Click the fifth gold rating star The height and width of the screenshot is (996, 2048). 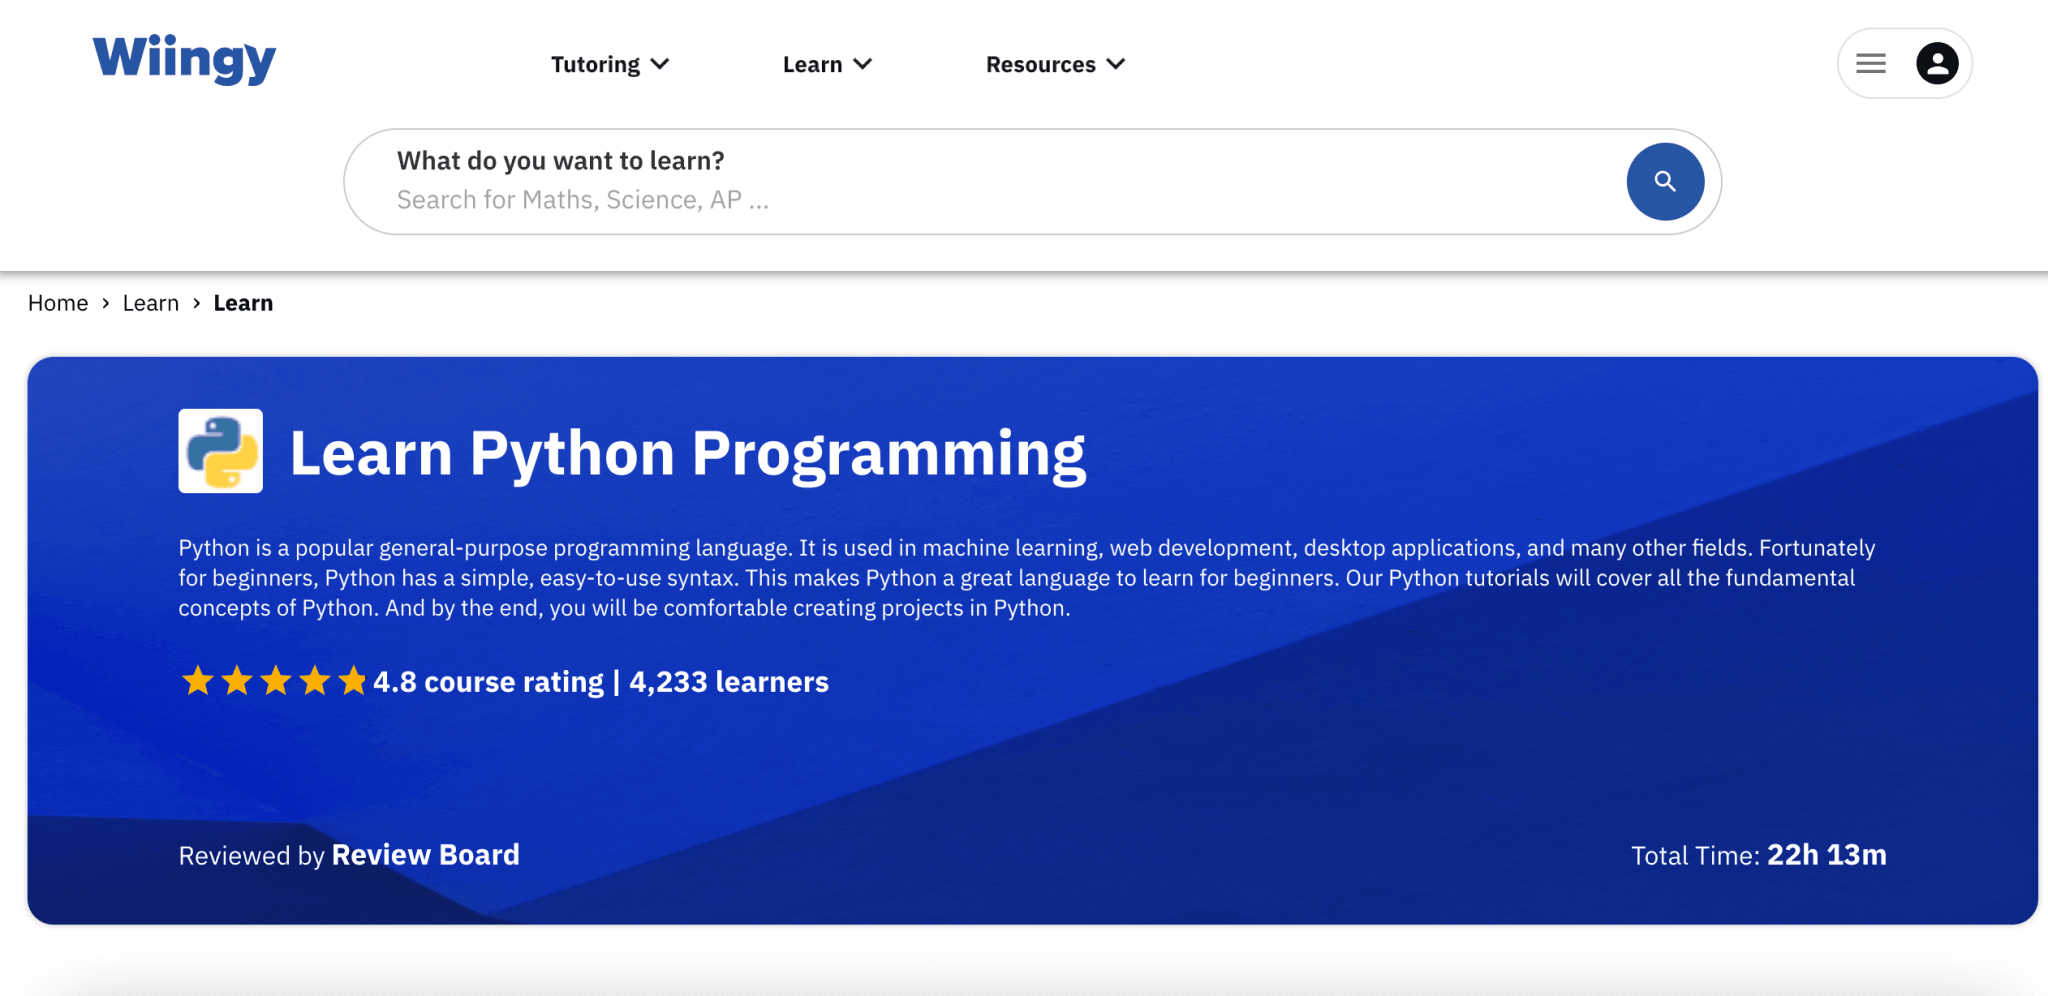(352, 682)
